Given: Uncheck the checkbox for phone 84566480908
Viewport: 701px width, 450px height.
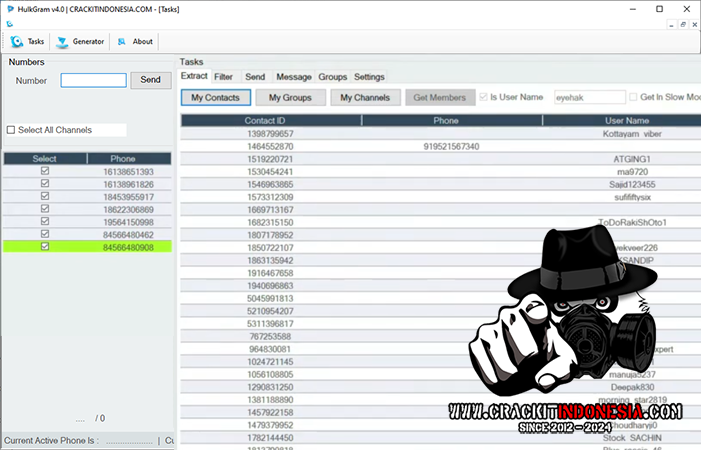Looking at the screenshot, I should click(44, 246).
